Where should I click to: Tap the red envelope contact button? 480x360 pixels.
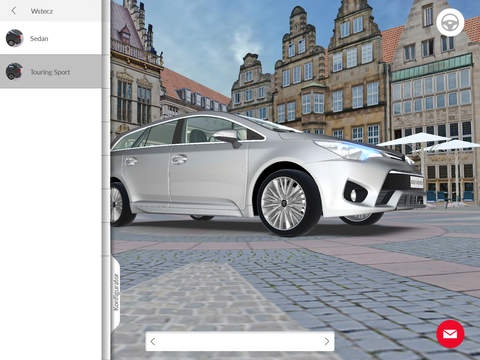tap(450, 334)
